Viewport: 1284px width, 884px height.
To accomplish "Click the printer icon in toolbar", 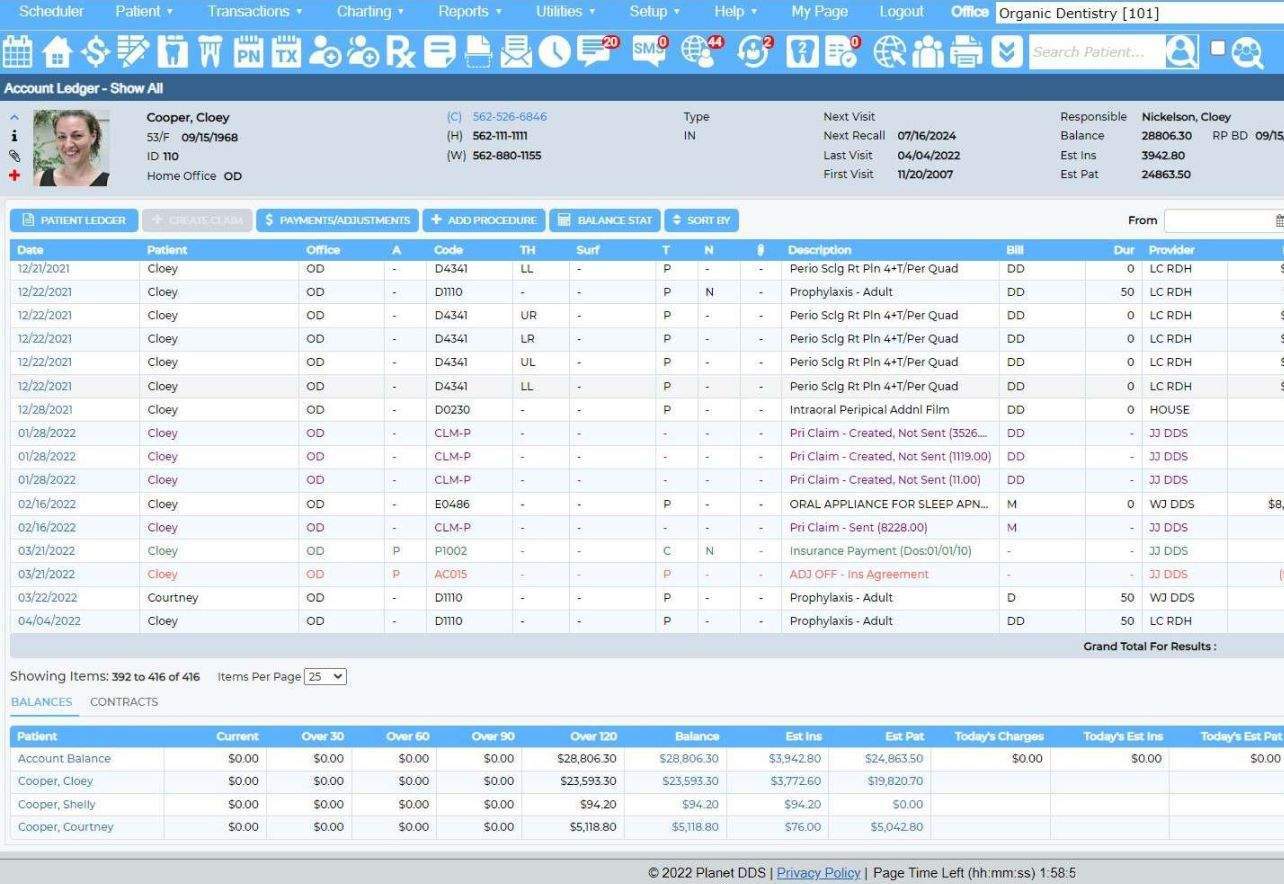I will pos(966,52).
